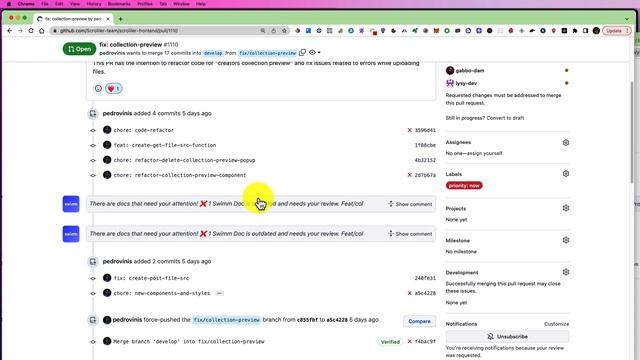Click failed status X for commit 3596d41

[409, 130]
